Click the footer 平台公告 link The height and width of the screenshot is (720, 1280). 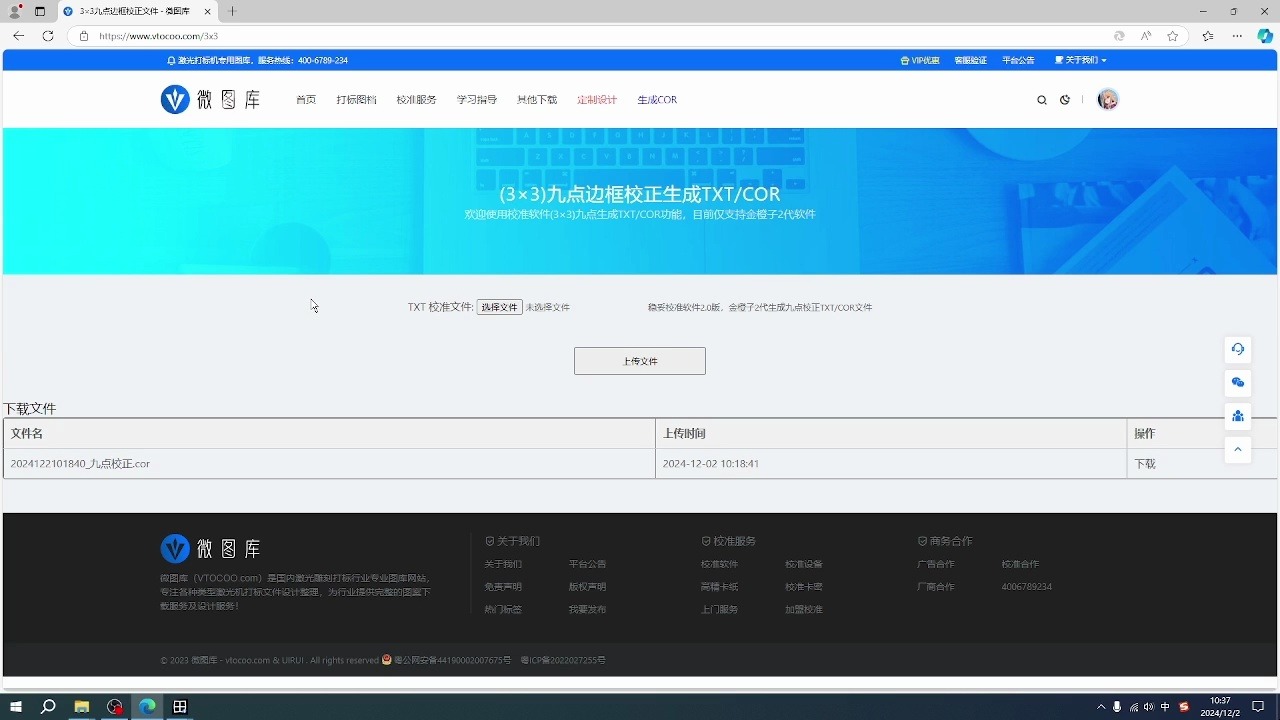(587, 564)
